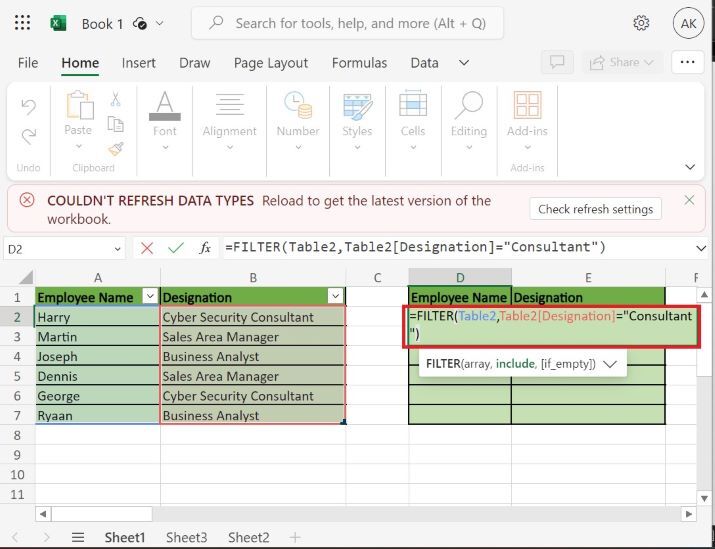The image size is (715, 549).
Task: Open the more options ellipsis menu
Action: pyautogui.click(x=687, y=62)
